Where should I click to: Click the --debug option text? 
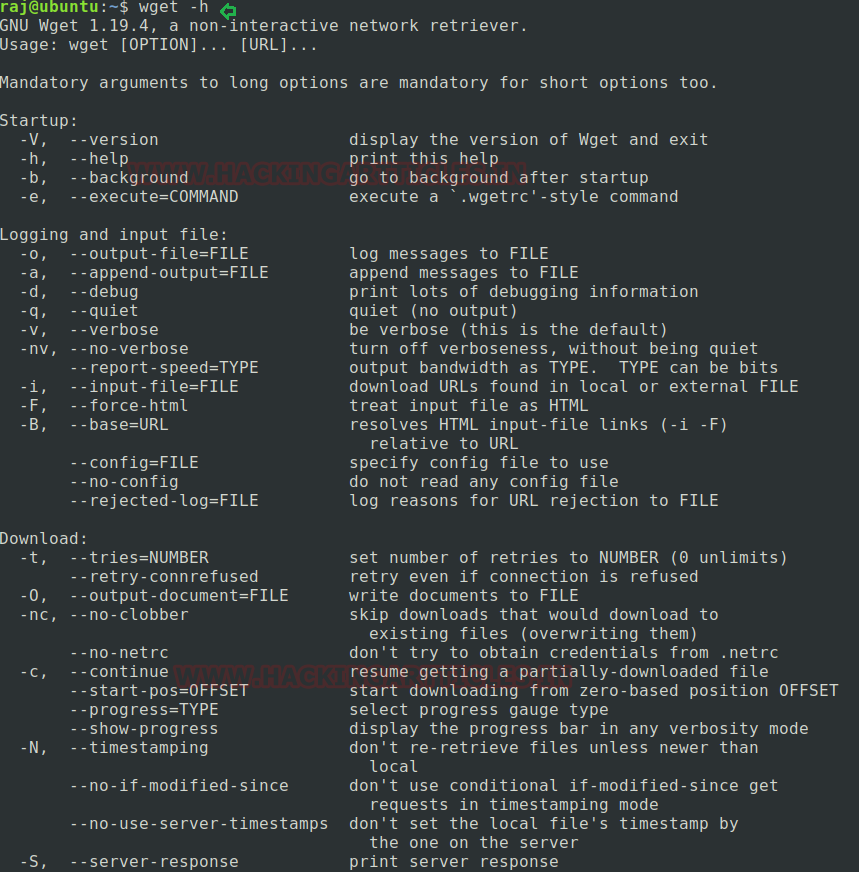click(x=103, y=292)
